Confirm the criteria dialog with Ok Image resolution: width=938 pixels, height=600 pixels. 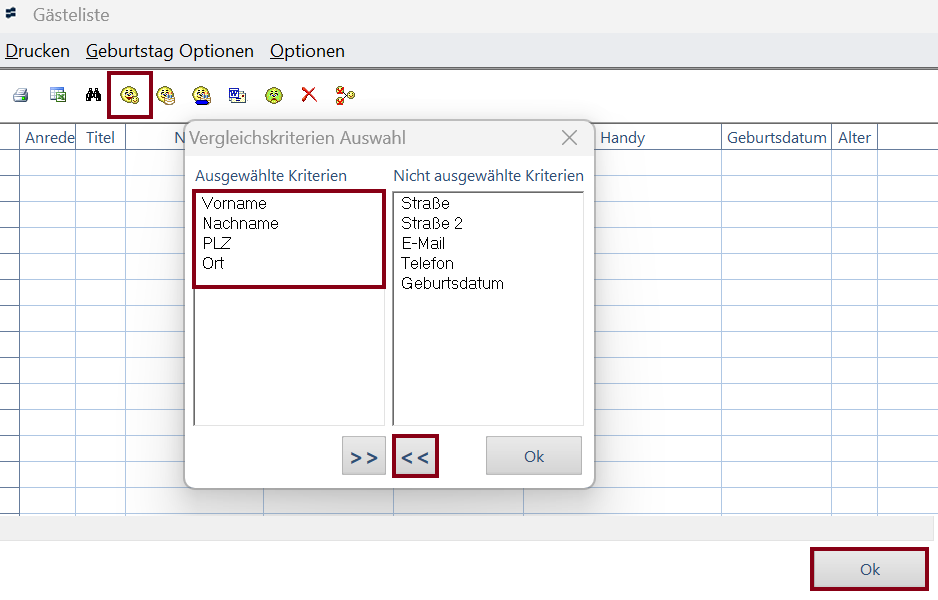533,456
